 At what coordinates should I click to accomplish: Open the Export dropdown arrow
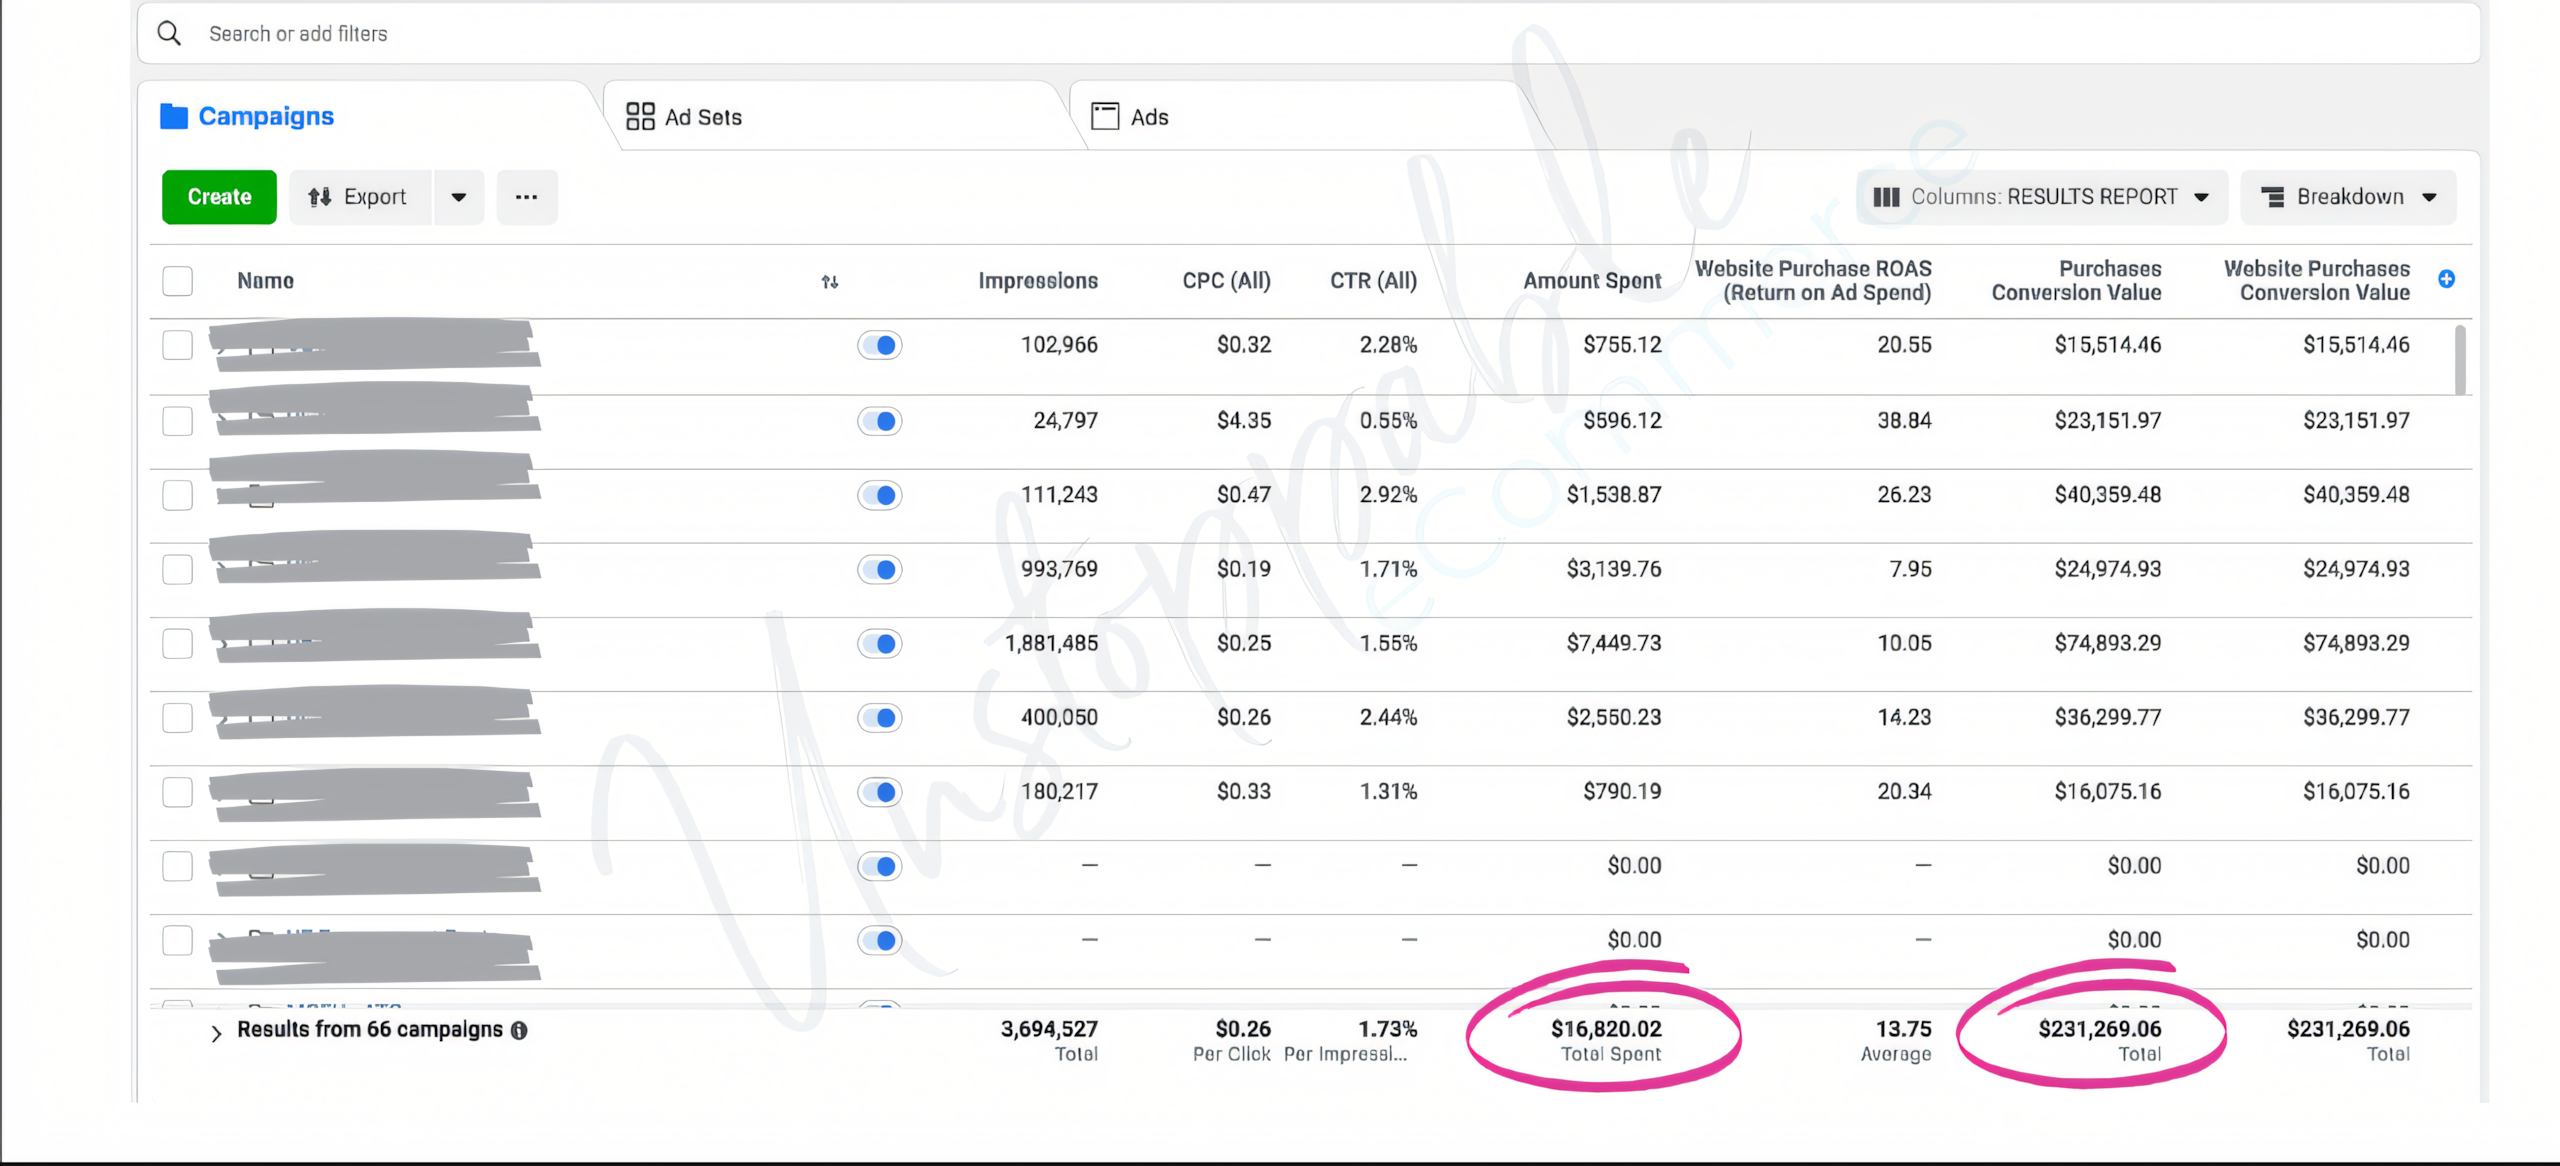tap(459, 197)
